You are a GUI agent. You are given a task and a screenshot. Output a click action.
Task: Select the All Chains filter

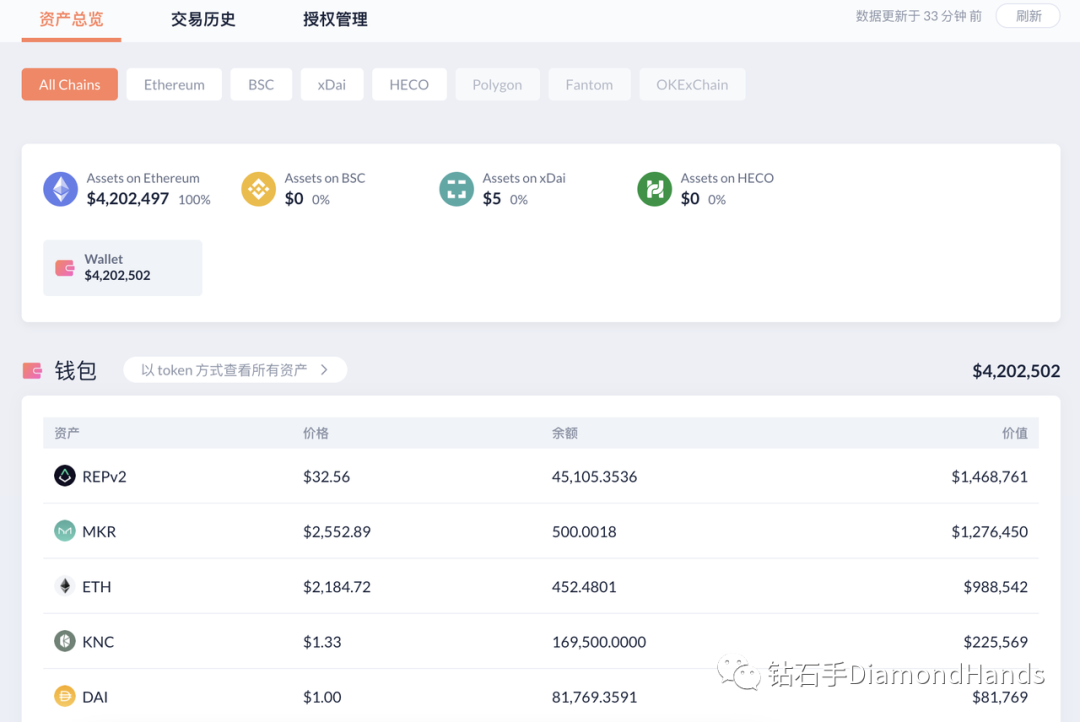[70, 85]
